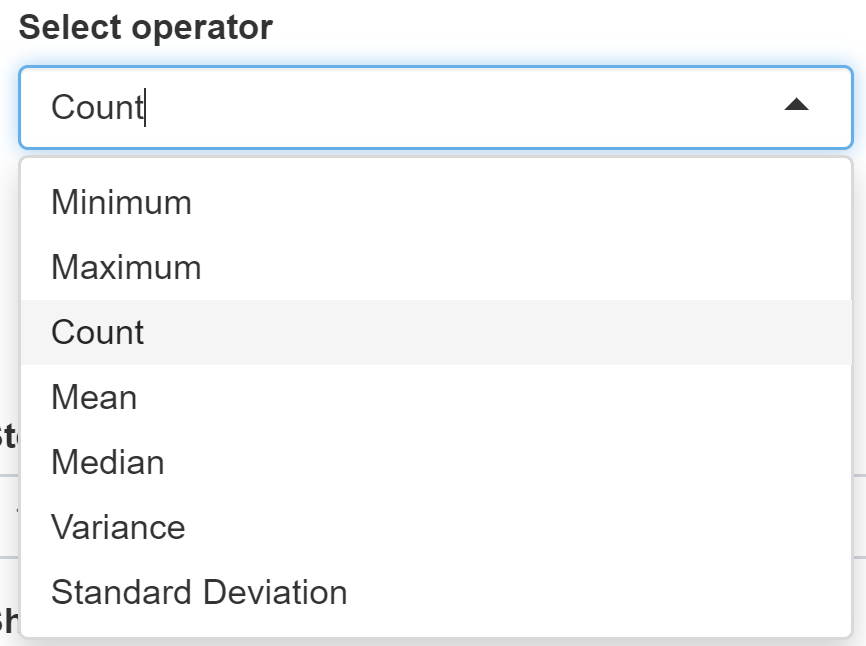Apply the Variance operator entry
This screenshot has height=646, width=866.
[118, 528]
